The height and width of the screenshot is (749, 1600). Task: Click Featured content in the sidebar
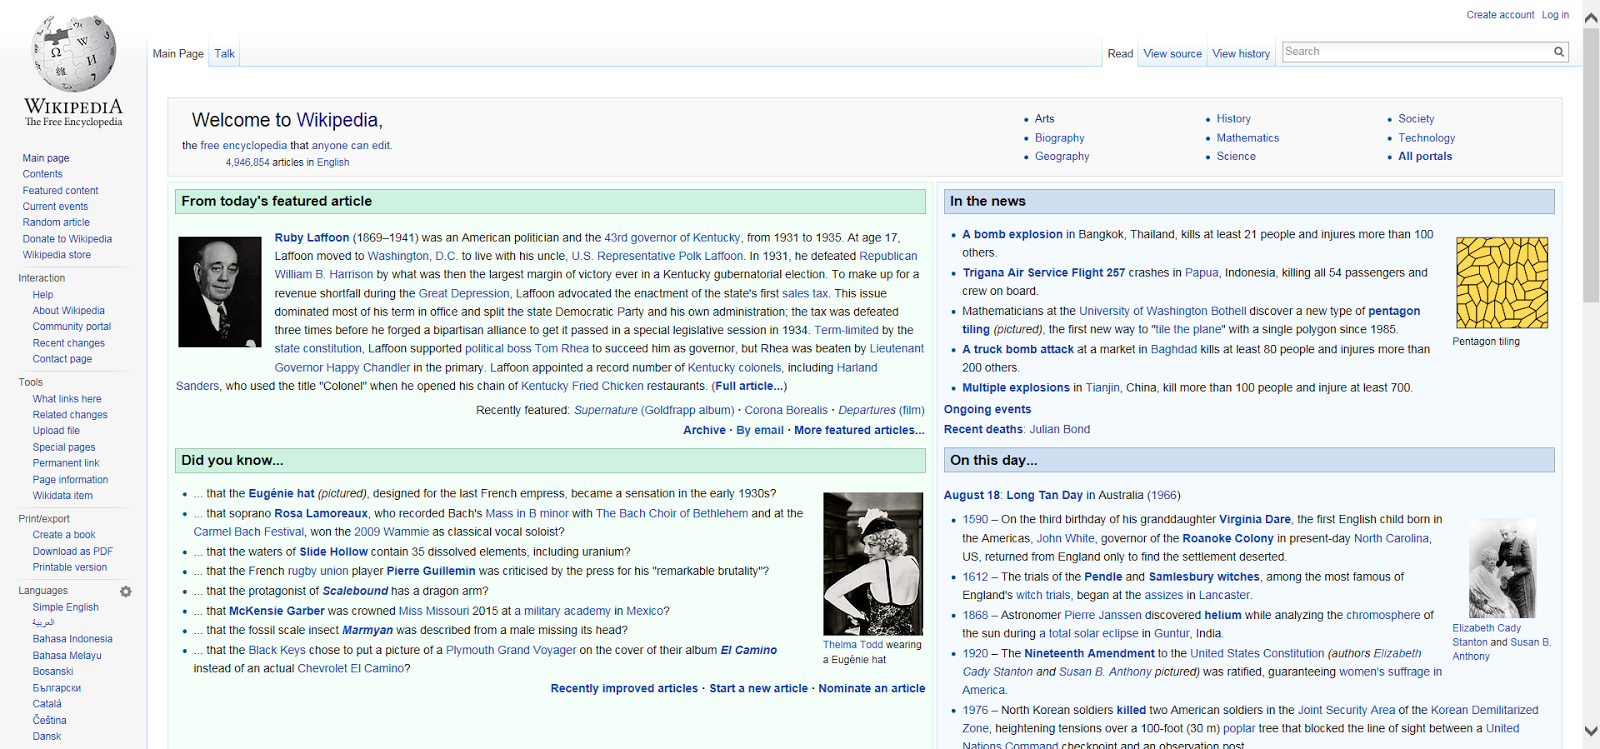click(x=61, y=191)
